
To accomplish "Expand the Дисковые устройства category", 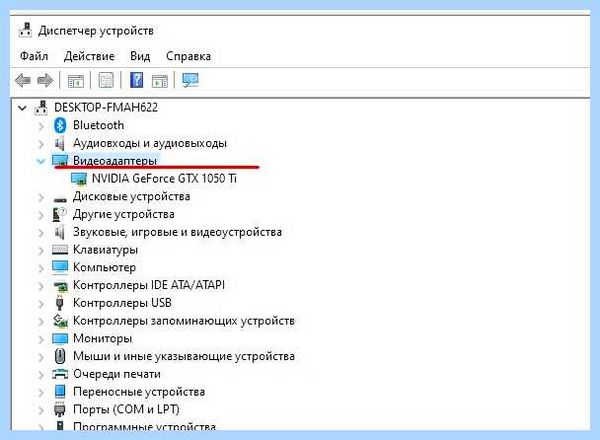I will [x=41, y=197].
